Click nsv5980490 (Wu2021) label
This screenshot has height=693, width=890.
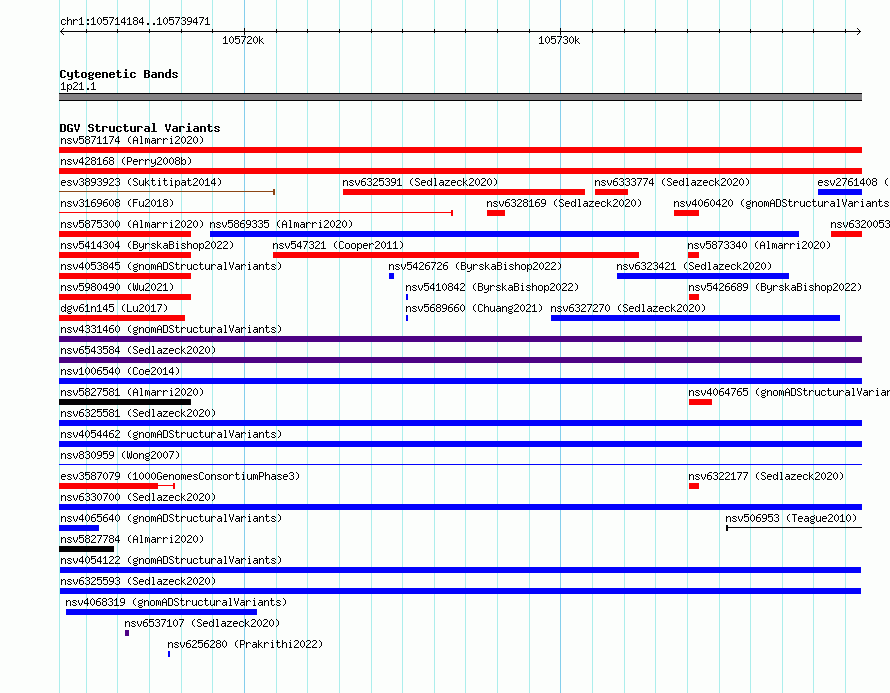[117, 287]
